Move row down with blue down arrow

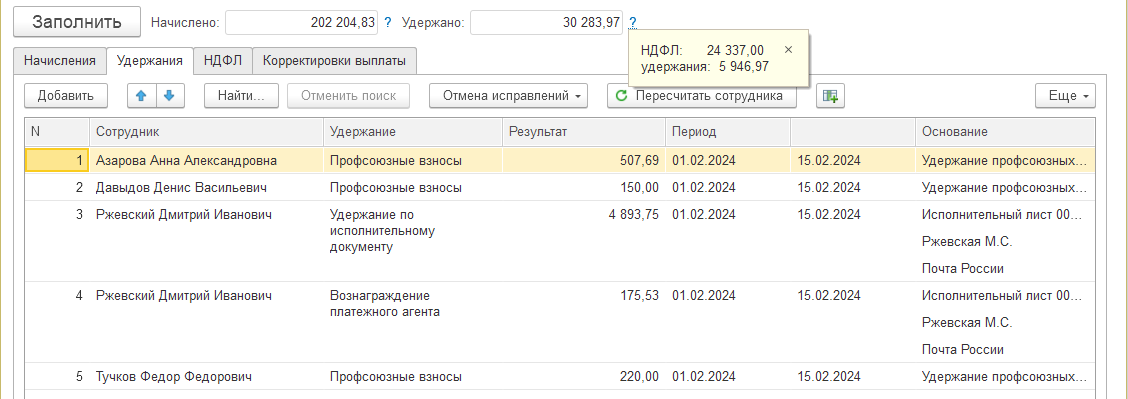(169, 96)
